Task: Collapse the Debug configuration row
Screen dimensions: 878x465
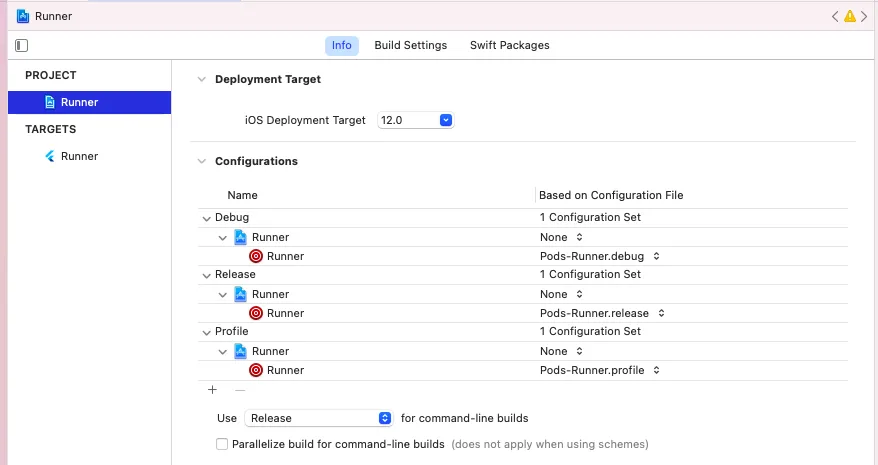Action: pyautogui.click(x=205, y=217)
